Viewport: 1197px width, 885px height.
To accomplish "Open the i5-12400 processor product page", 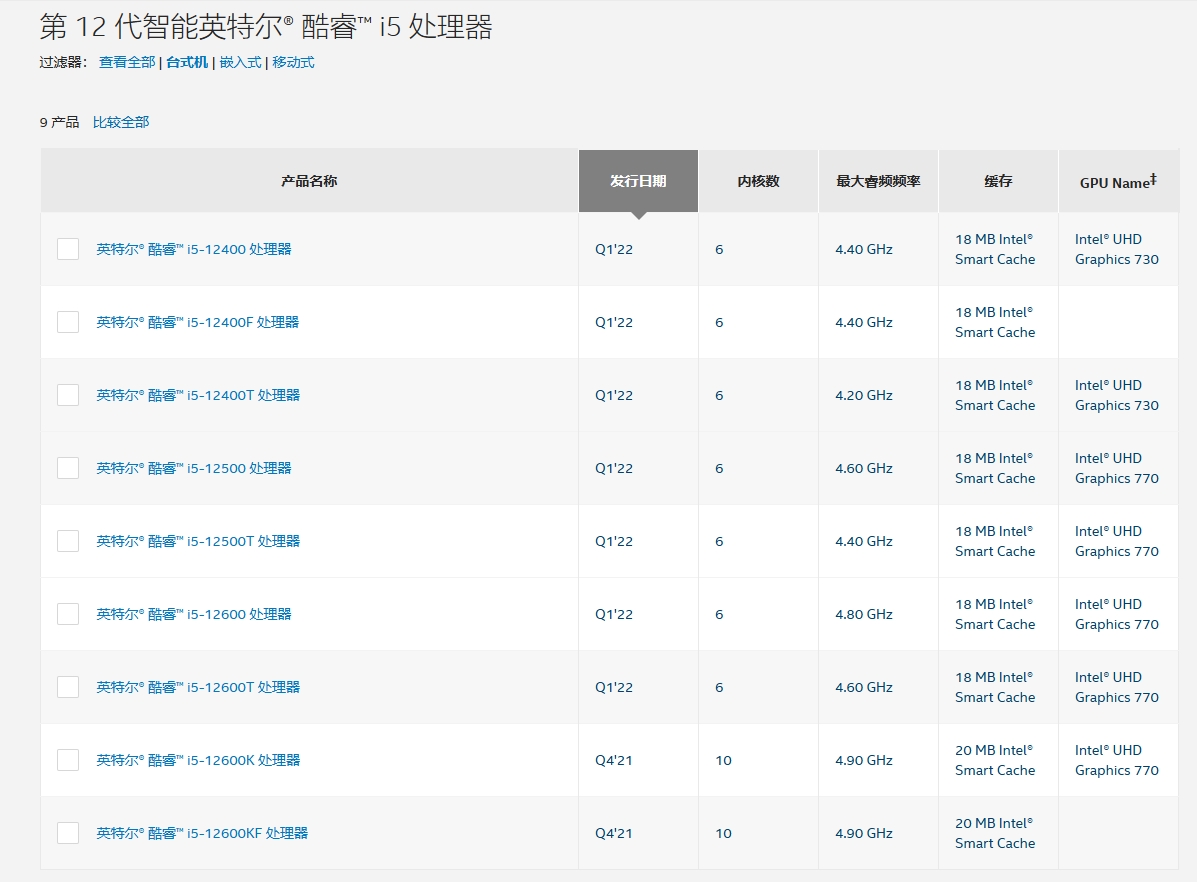I will [196, 249].
